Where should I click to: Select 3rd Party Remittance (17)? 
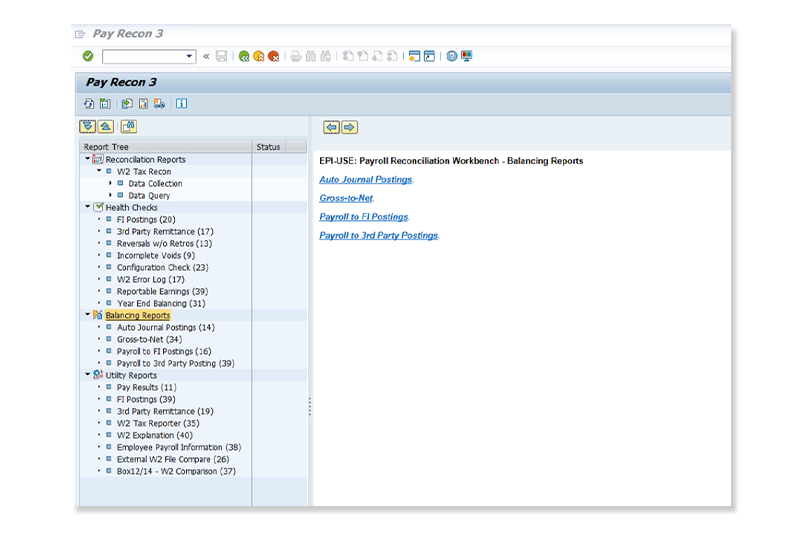click(165, 232)
